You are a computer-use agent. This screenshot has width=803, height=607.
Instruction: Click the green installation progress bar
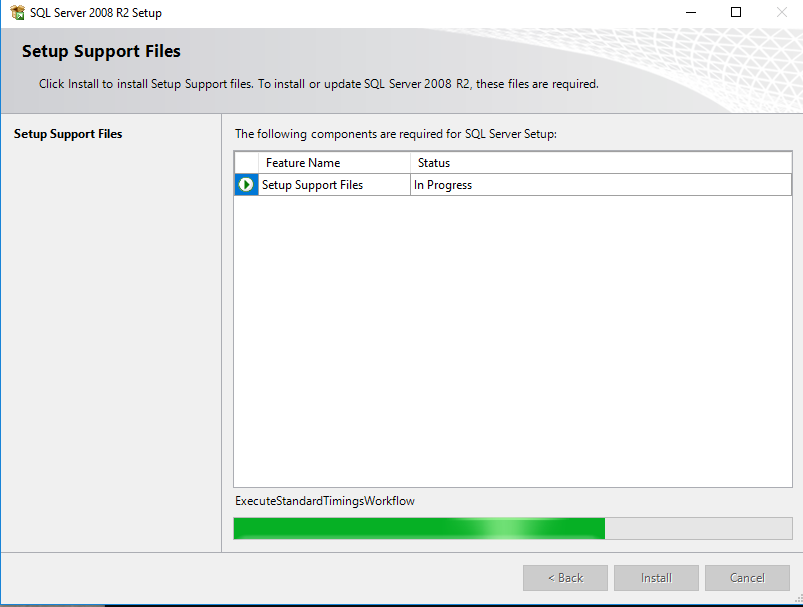point(513,529)
